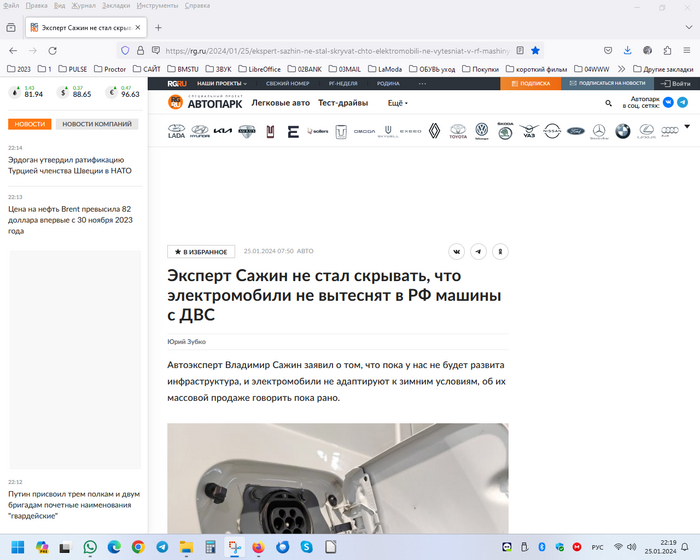Click in the URL address field
Image resolution: width=700 pixels, height=560 pixels.
pyautogui.click(x=337, y=51)
